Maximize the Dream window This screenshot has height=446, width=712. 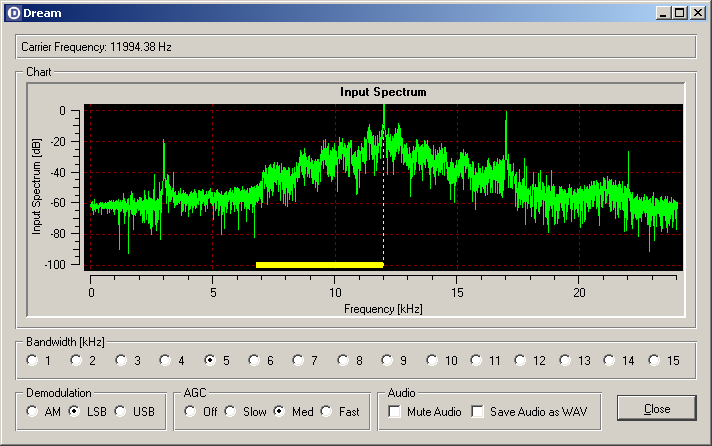coord(680,13)
